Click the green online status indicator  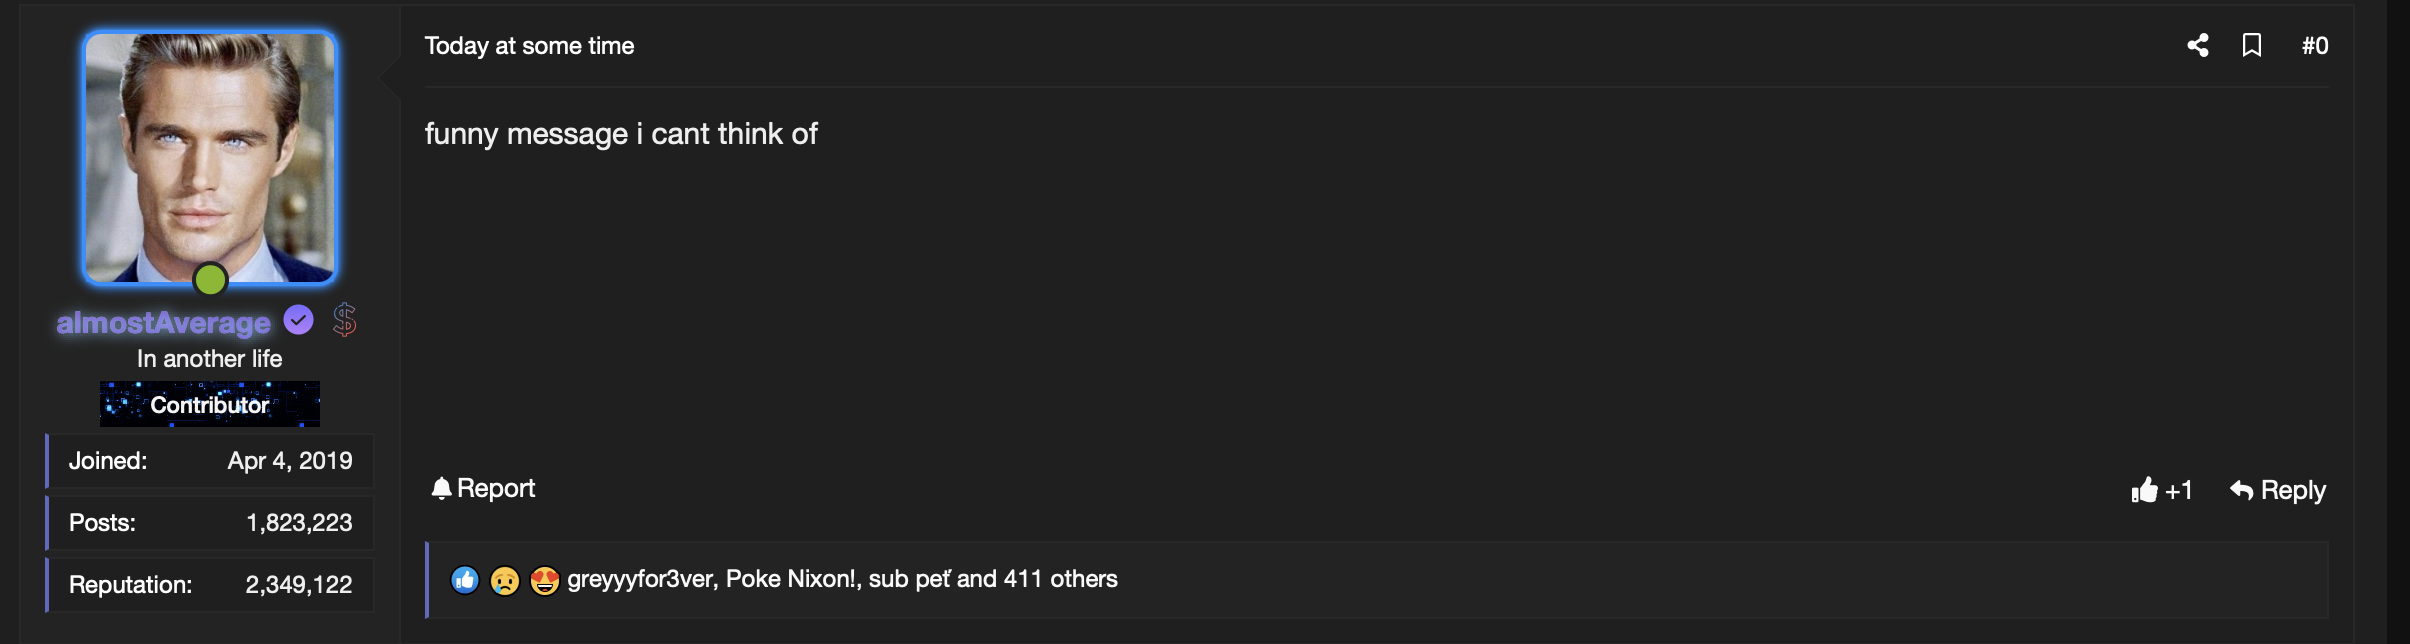[210, 279]
